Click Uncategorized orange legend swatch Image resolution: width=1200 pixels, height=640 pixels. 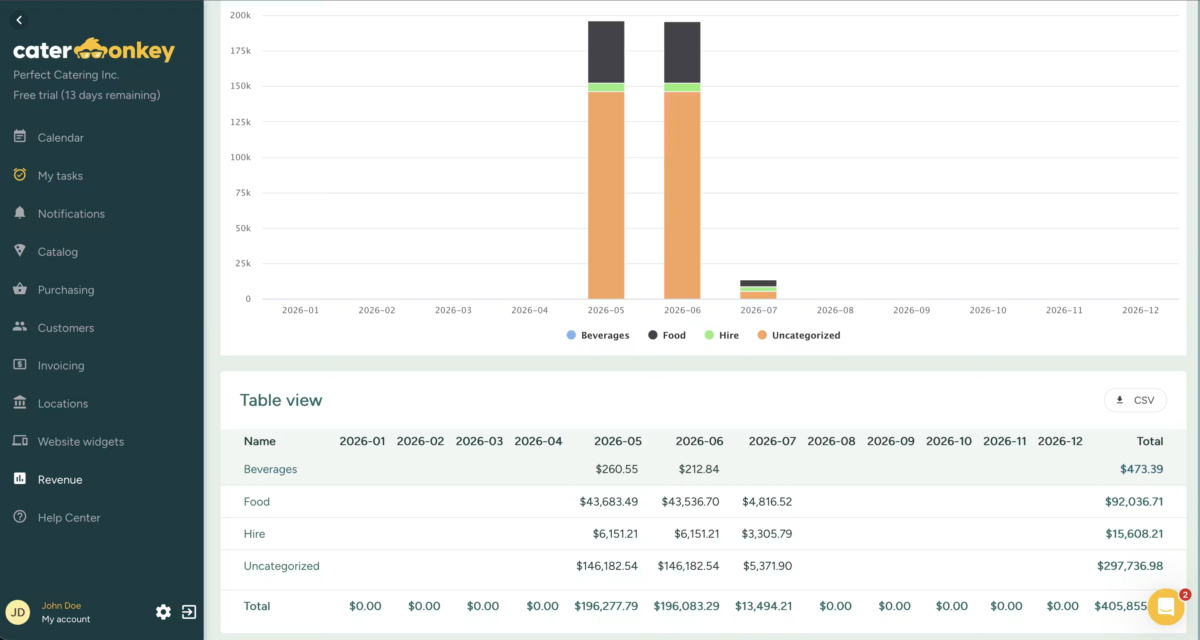pyautogui.click(x=763, y=335)
